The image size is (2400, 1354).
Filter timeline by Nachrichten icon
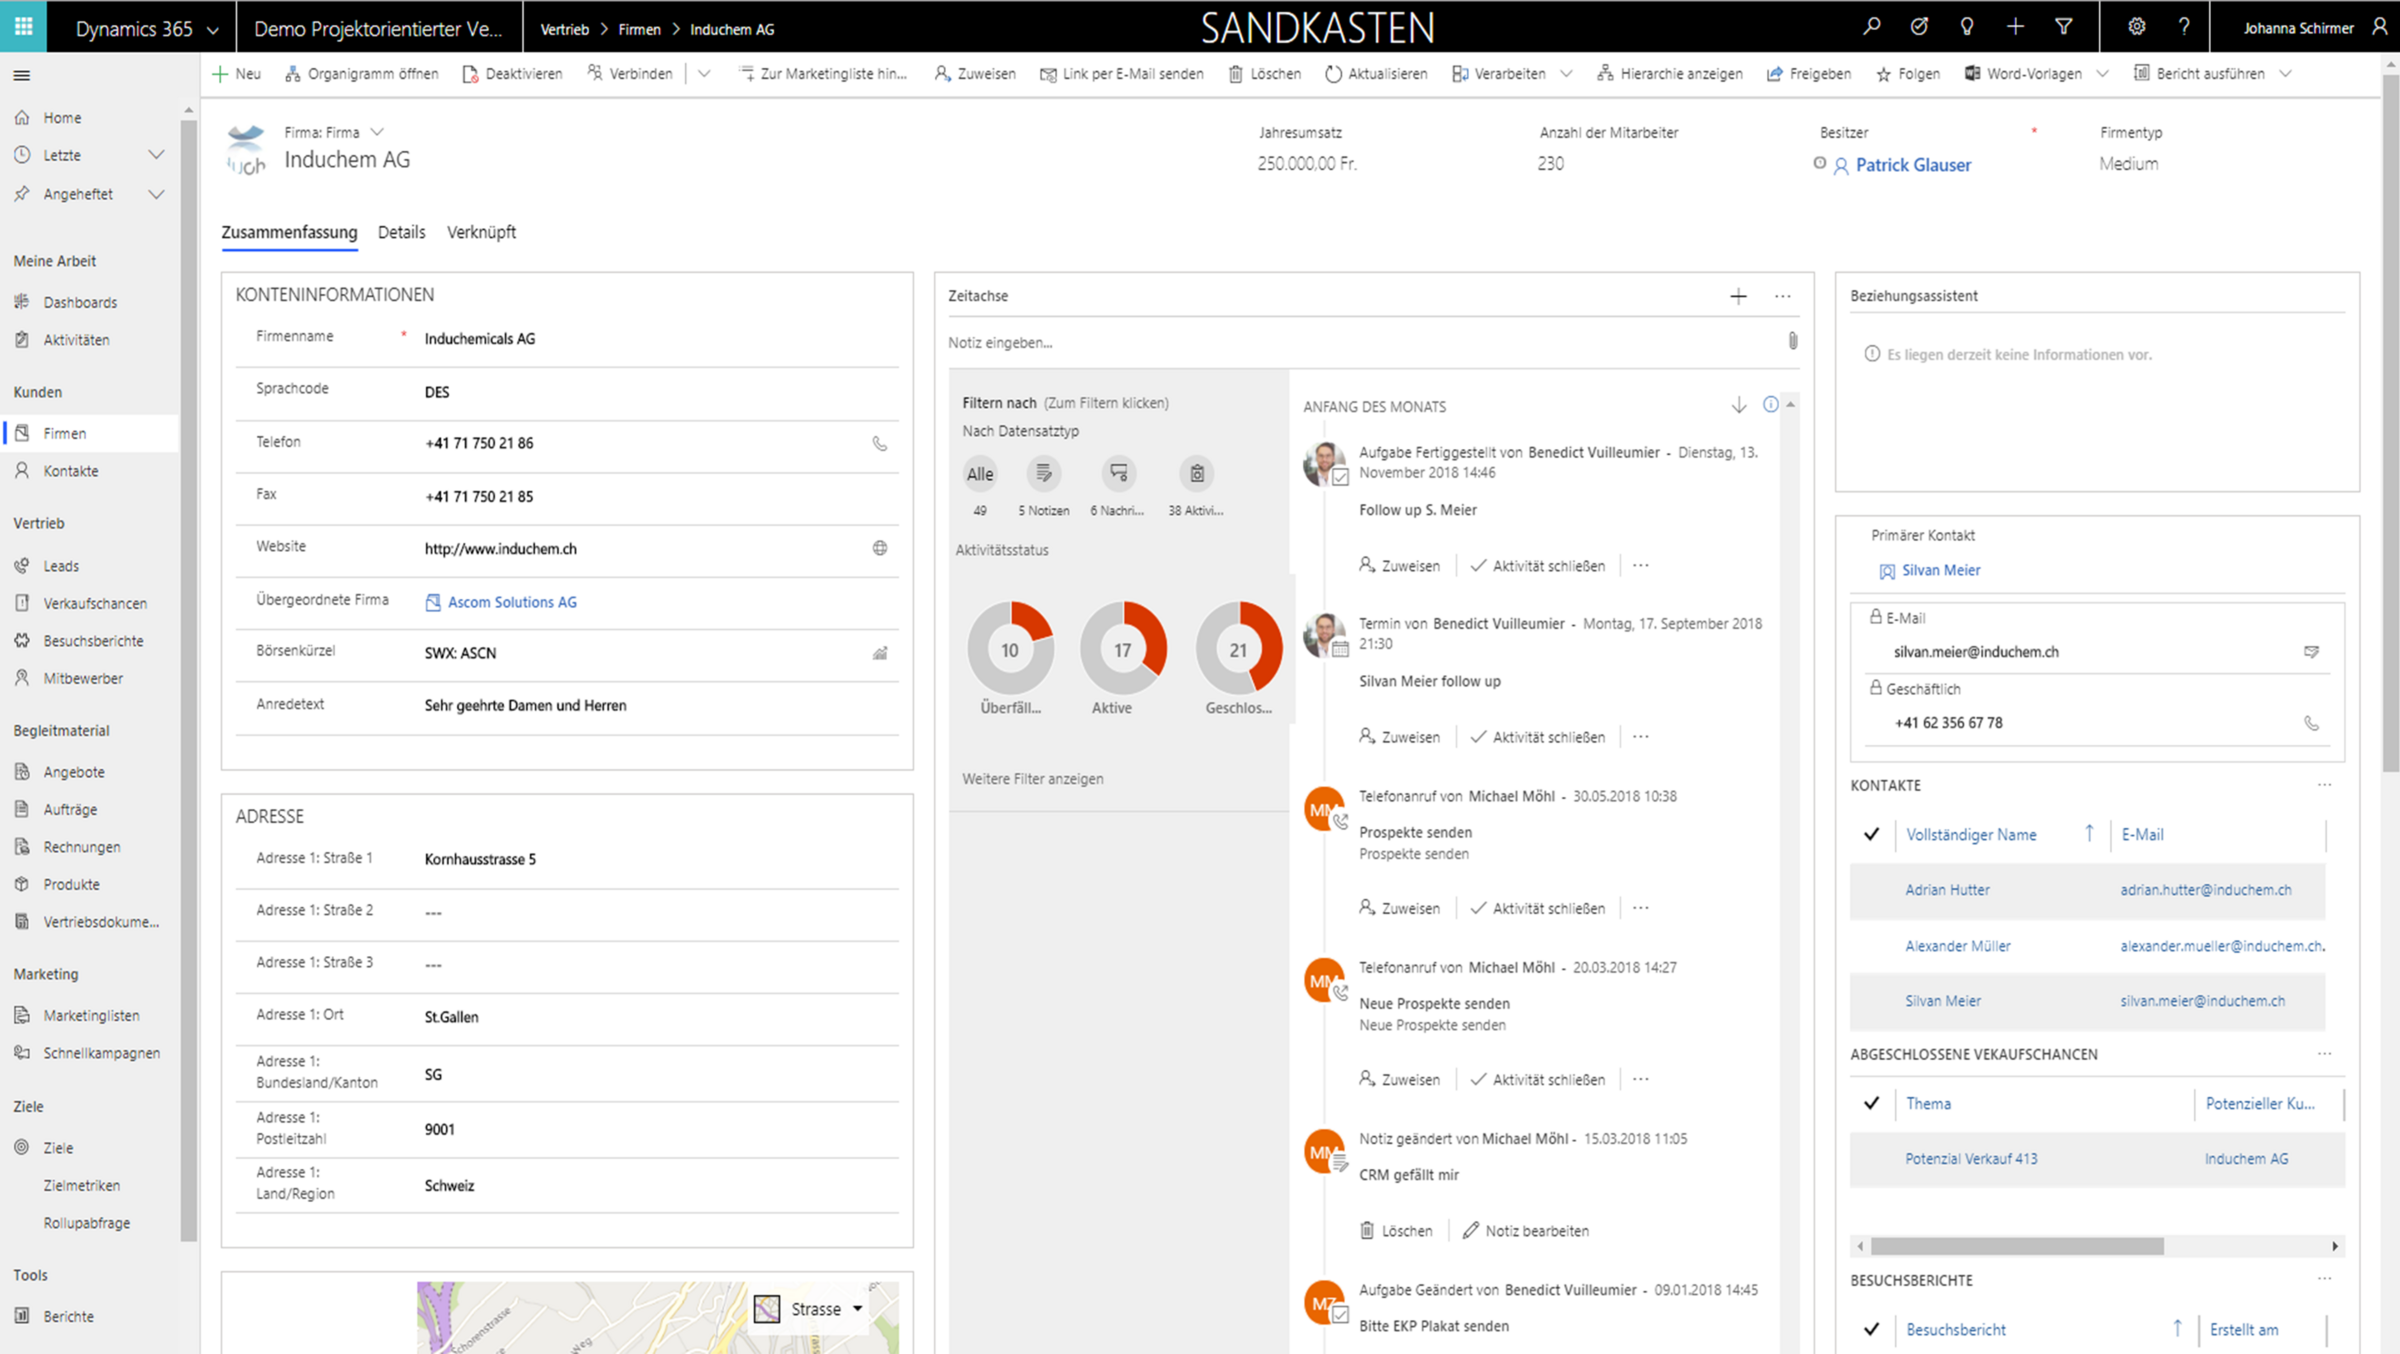1118,473
